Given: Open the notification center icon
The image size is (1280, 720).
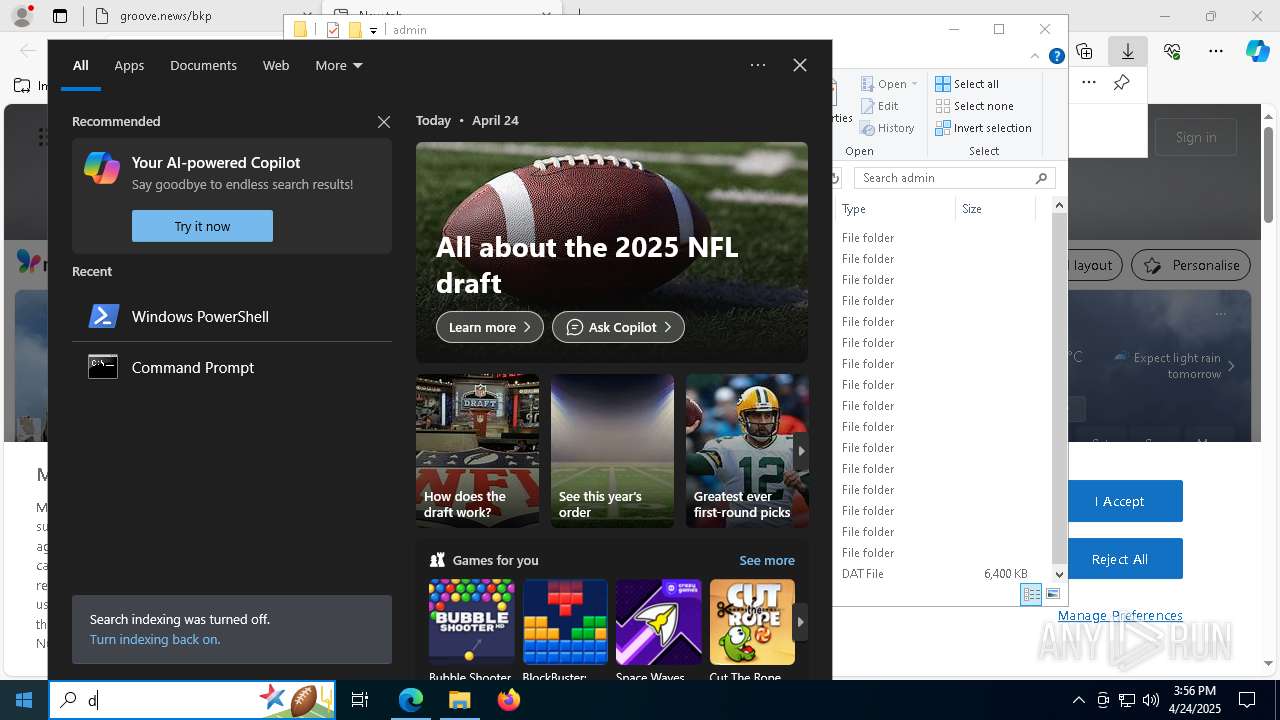Looking at the screenshot, I should 1247,700.
